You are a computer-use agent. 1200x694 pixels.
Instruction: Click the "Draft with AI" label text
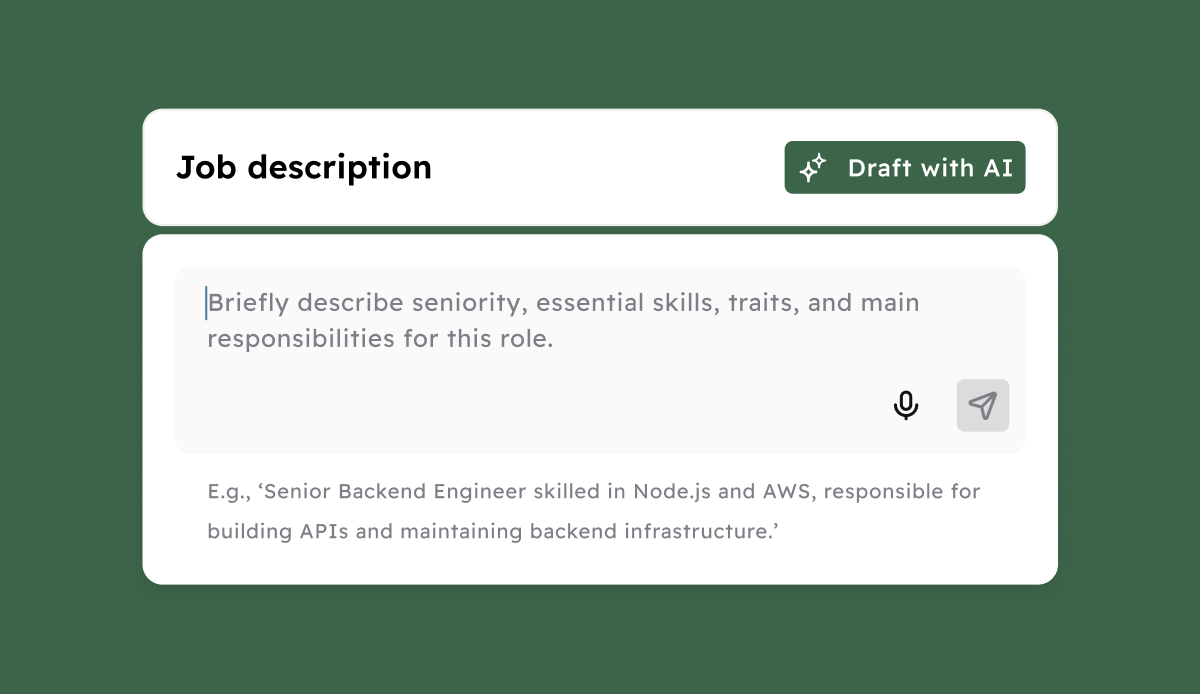click(x=930, y=168)
